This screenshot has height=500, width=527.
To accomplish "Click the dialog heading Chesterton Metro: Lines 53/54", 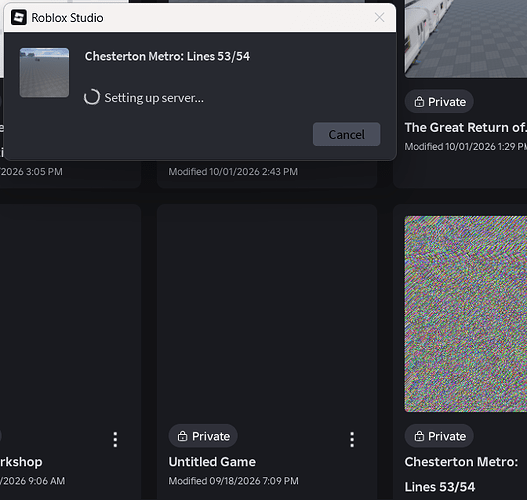I will (x=167, y=56).
